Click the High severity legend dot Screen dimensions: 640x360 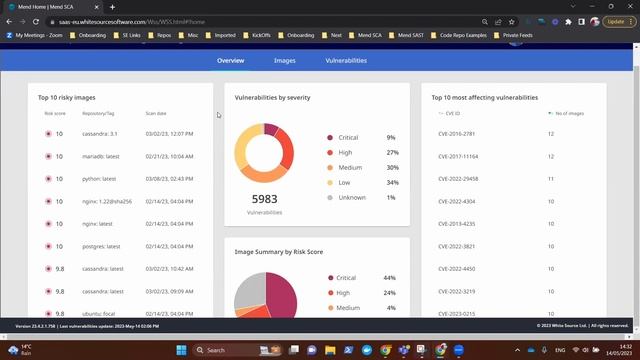coord(330,153)
